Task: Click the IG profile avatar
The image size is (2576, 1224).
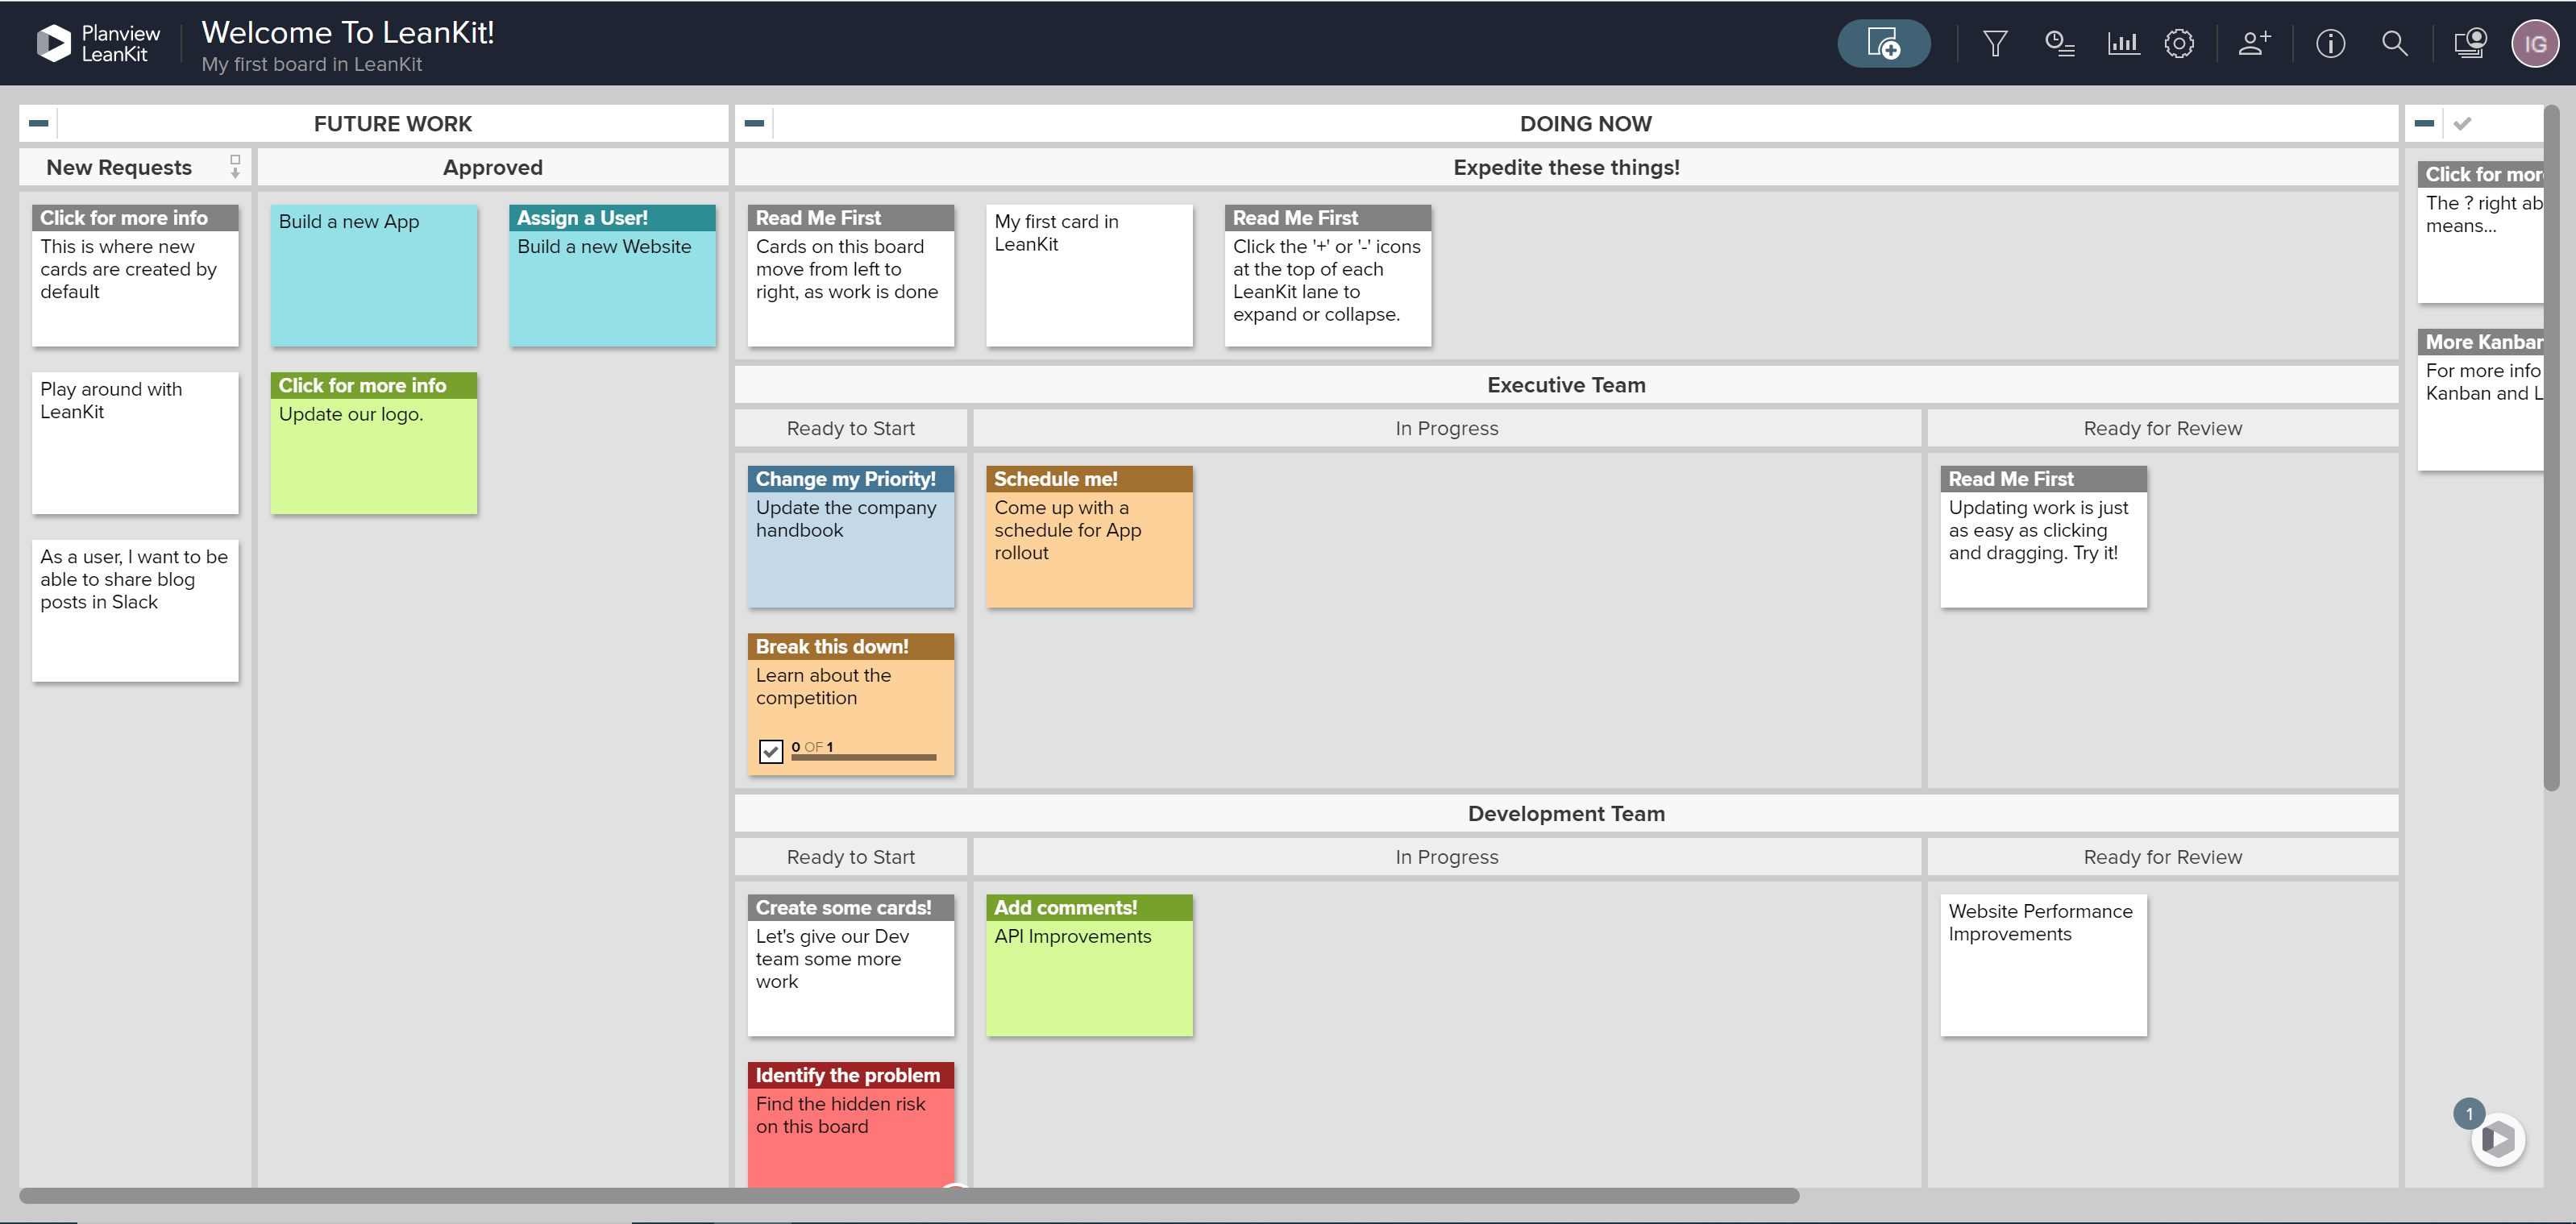Action: [2536, 43]
